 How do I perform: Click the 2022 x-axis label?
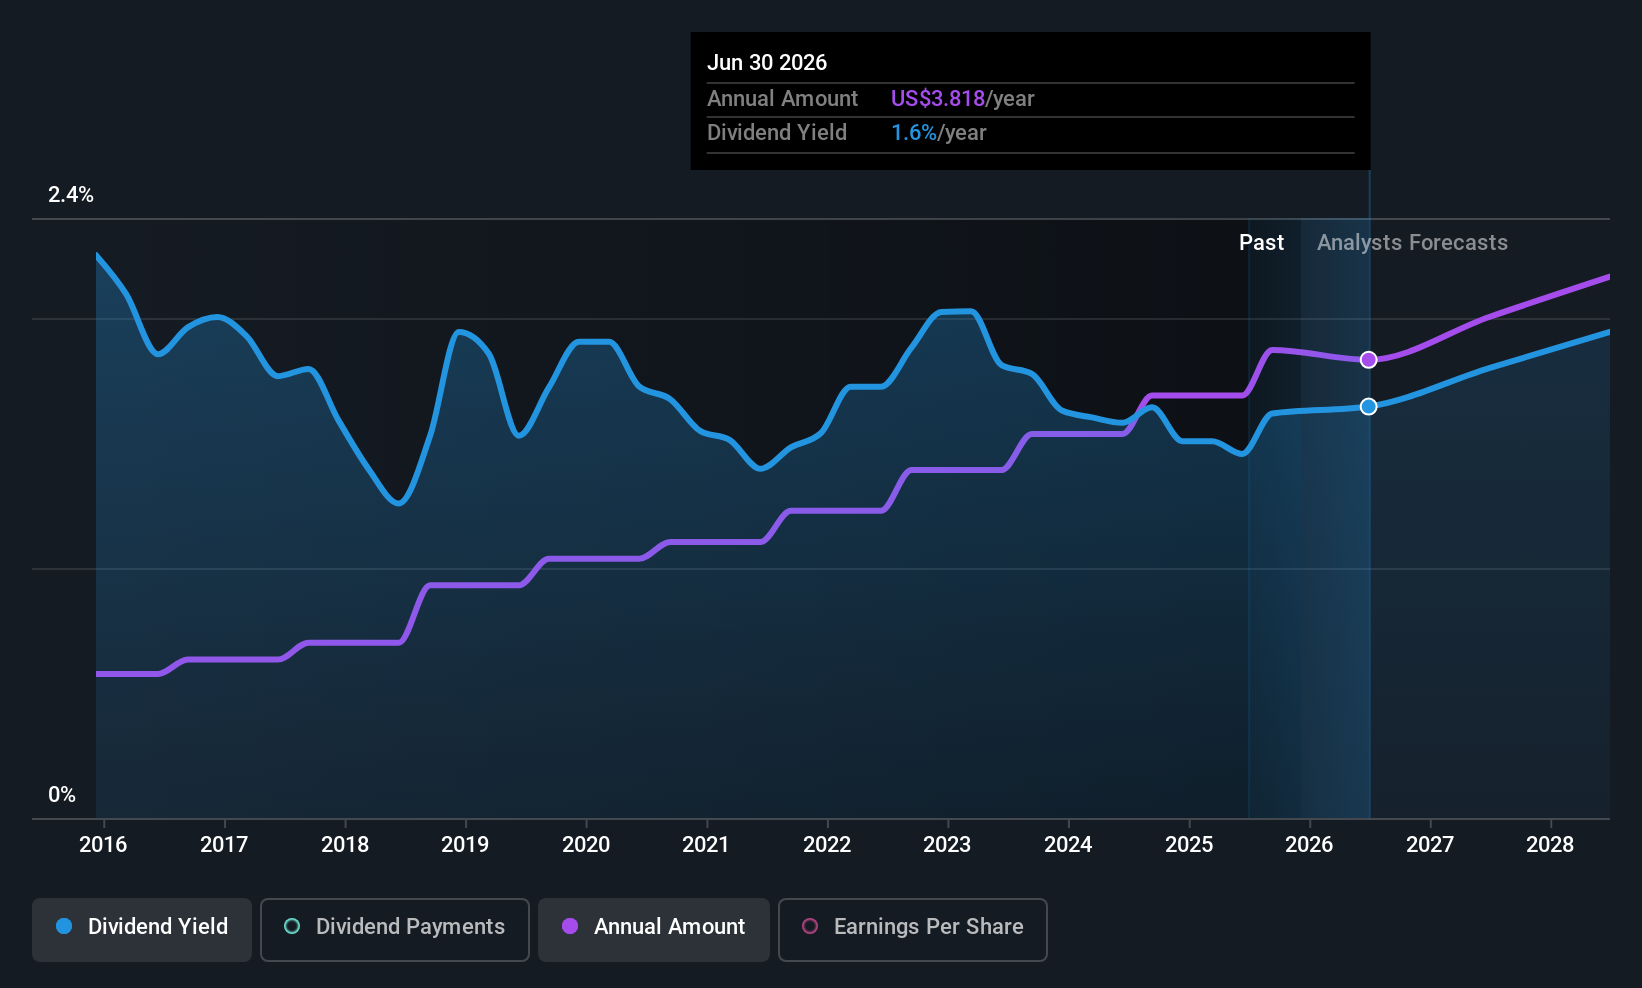[827, 845]
